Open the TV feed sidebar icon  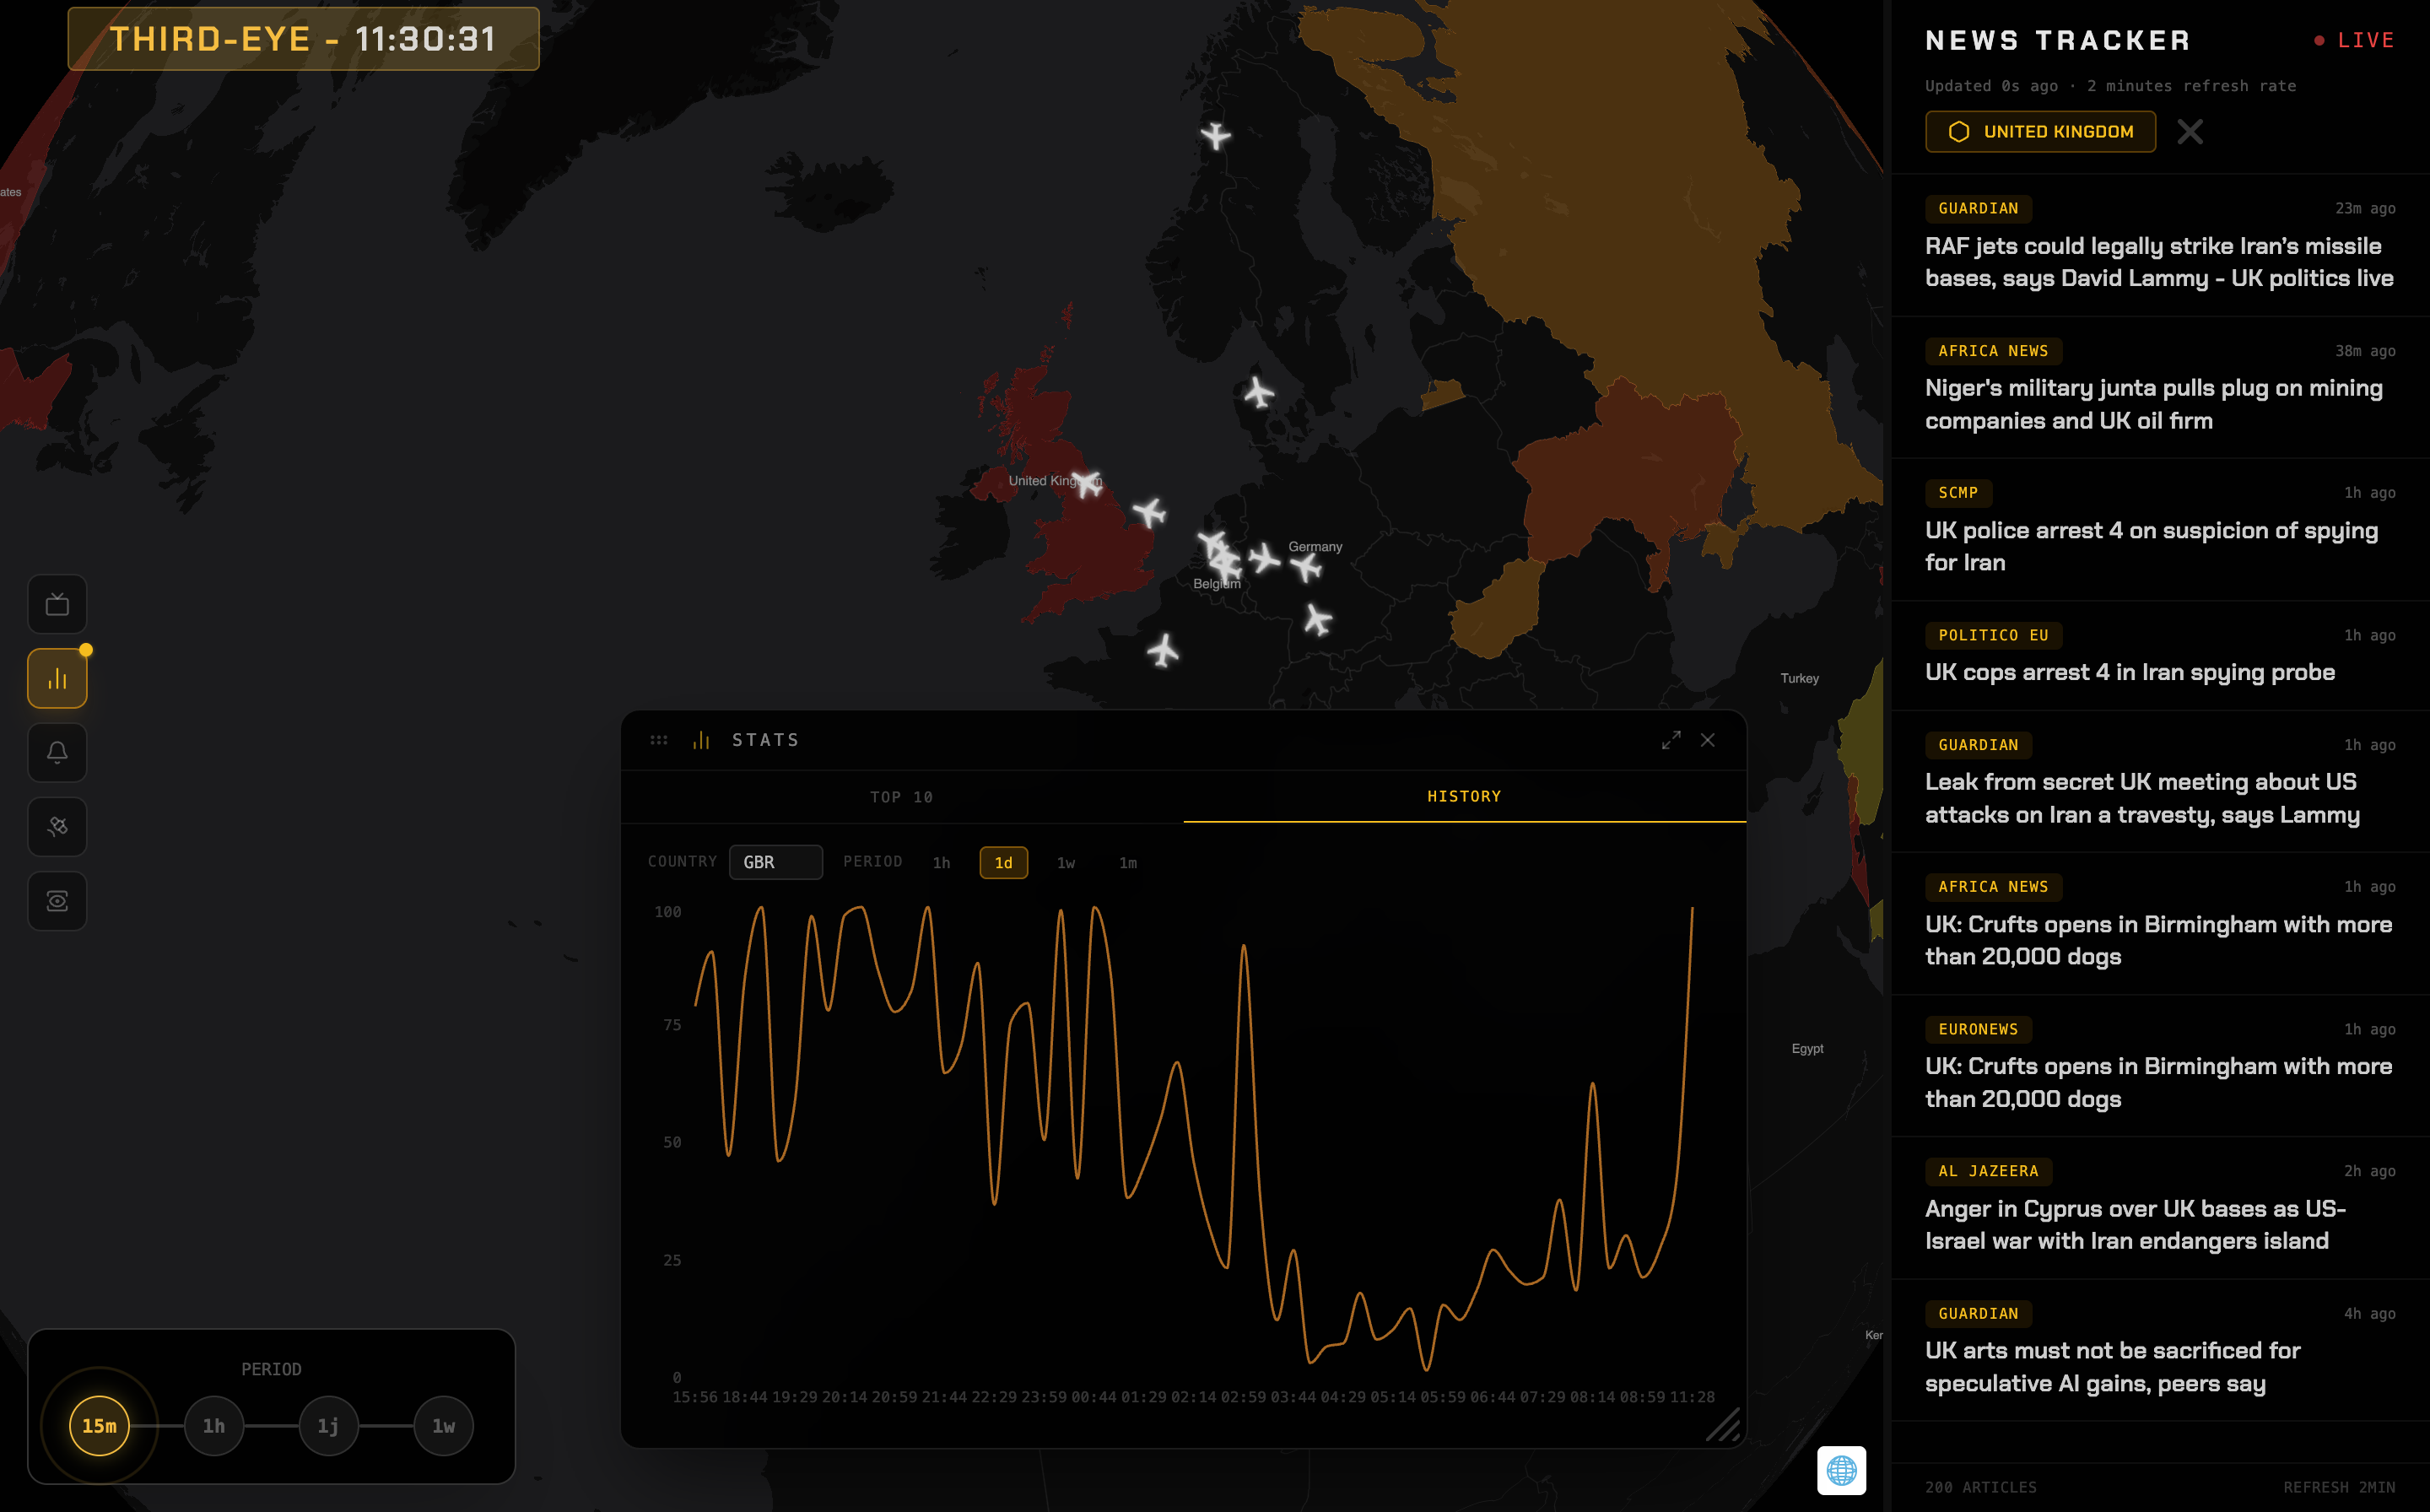57,604
